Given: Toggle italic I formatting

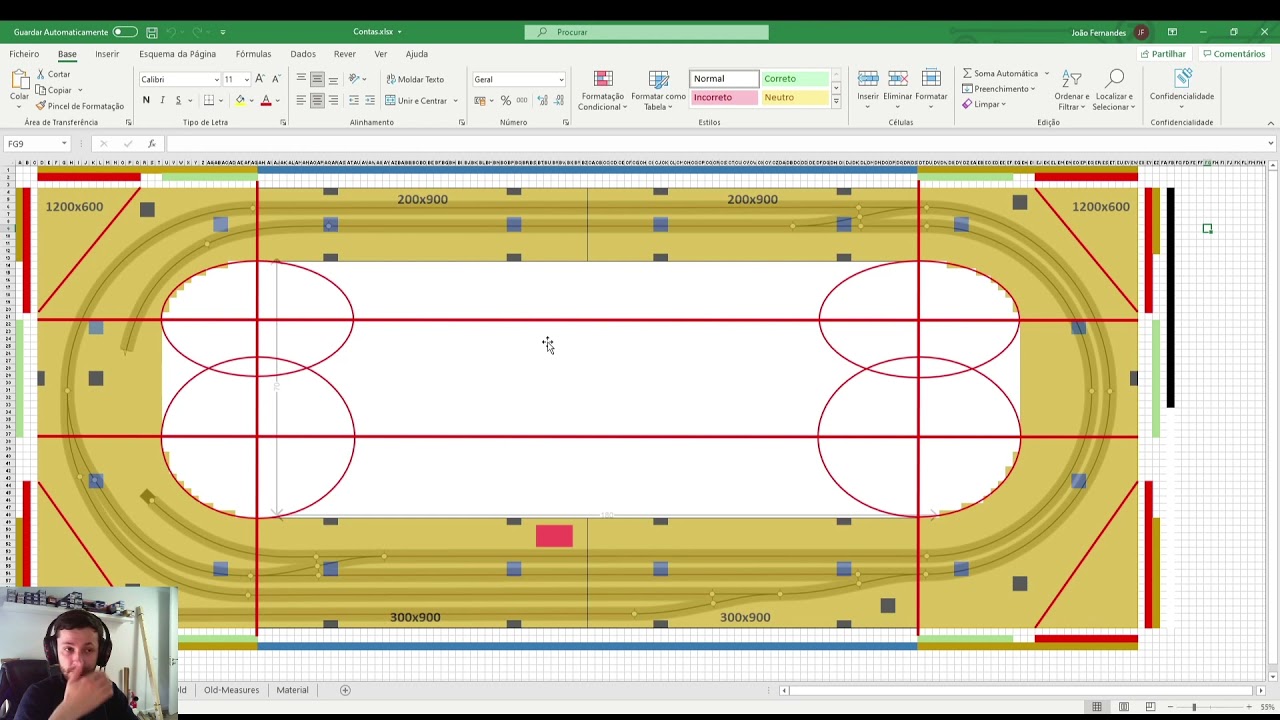Looking at the screenshot, I should [x=162, y=100].
